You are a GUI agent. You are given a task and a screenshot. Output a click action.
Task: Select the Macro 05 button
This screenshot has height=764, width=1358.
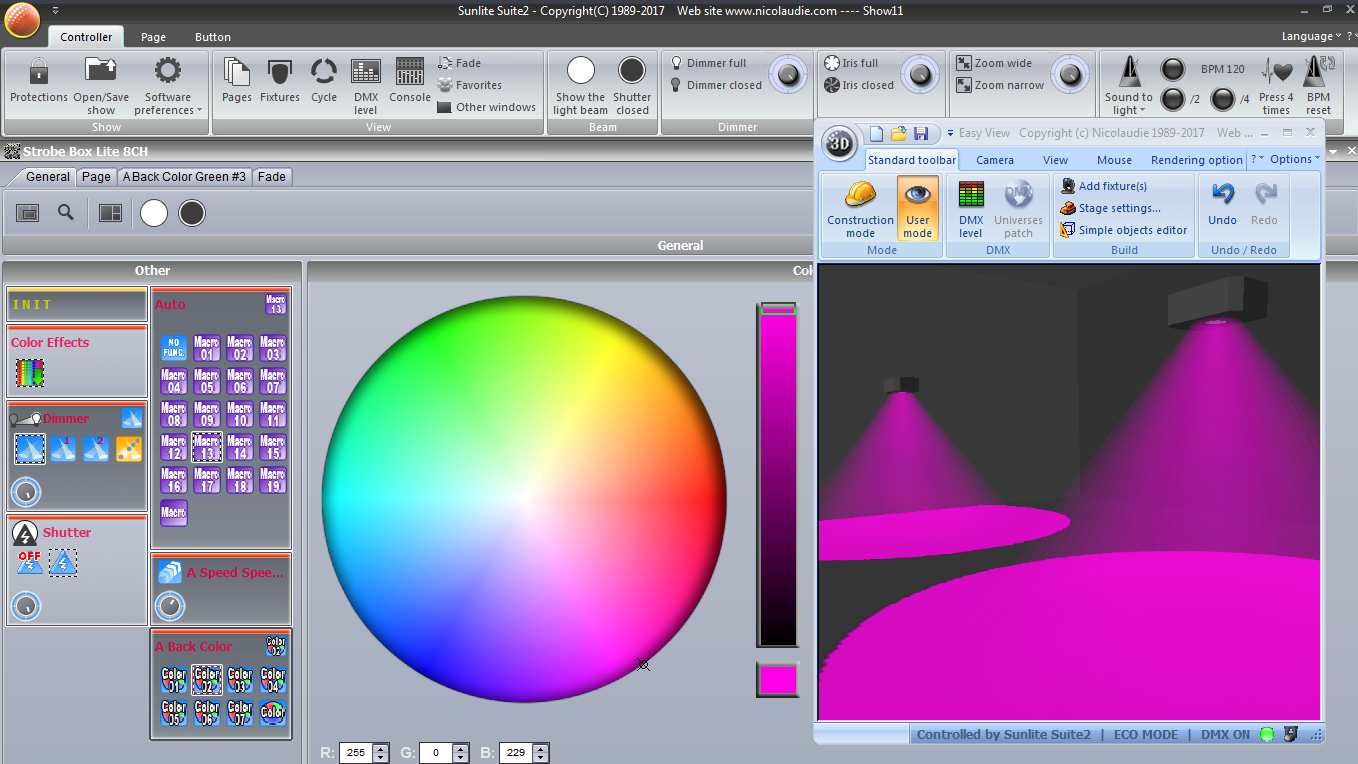(207, 381)
